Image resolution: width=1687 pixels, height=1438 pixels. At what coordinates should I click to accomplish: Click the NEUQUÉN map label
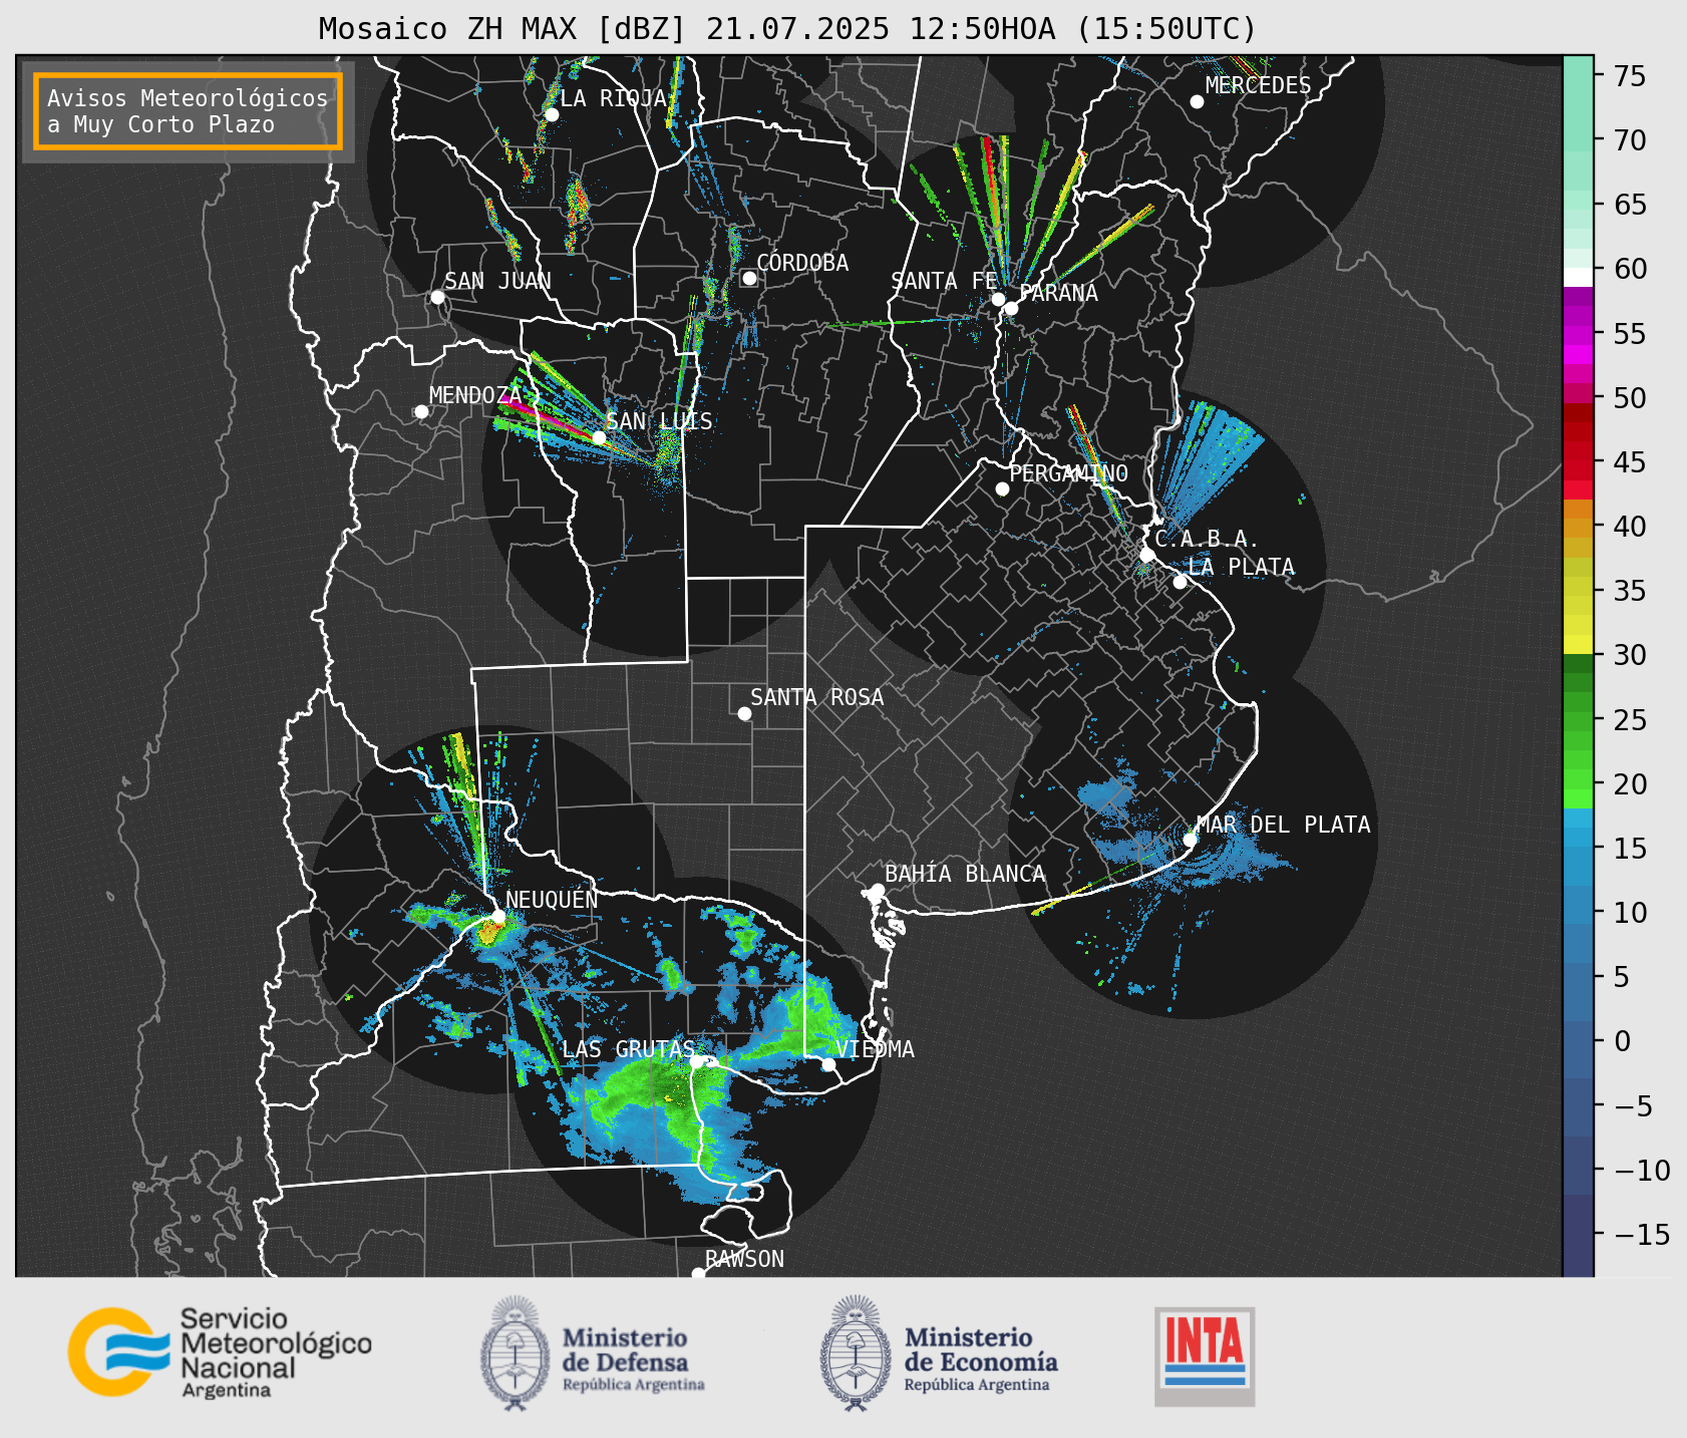[552, 899]
